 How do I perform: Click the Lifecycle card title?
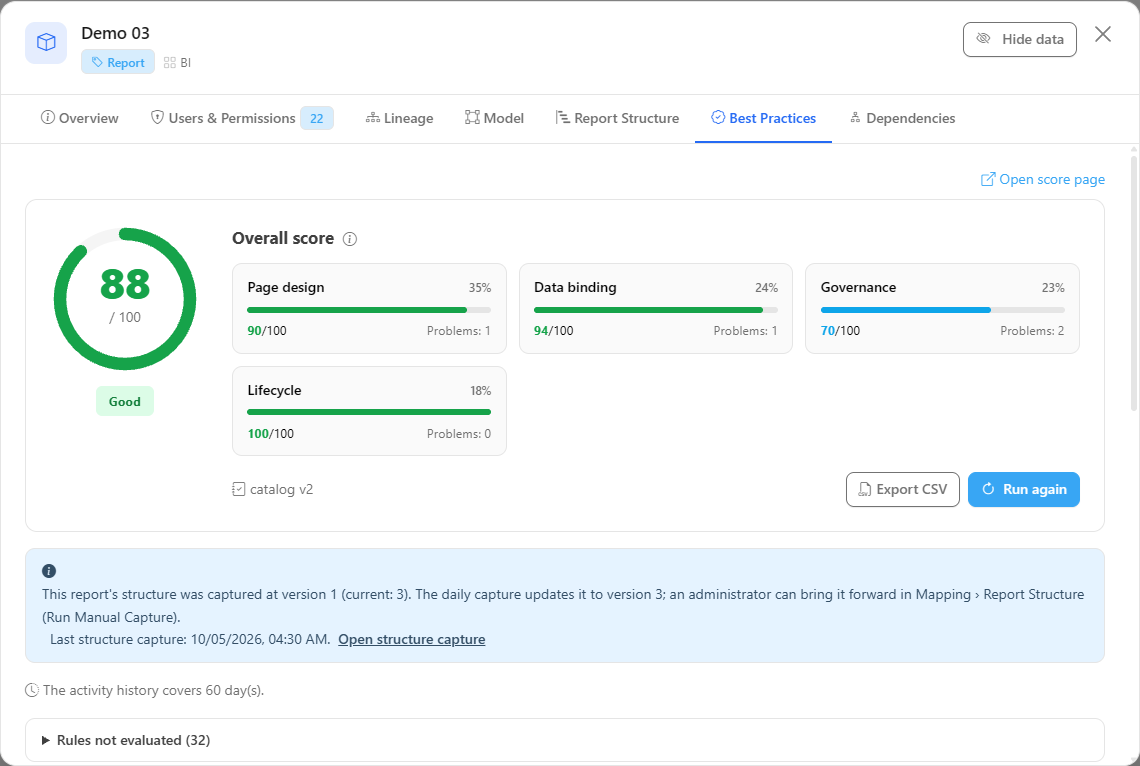tap(274, 390)
